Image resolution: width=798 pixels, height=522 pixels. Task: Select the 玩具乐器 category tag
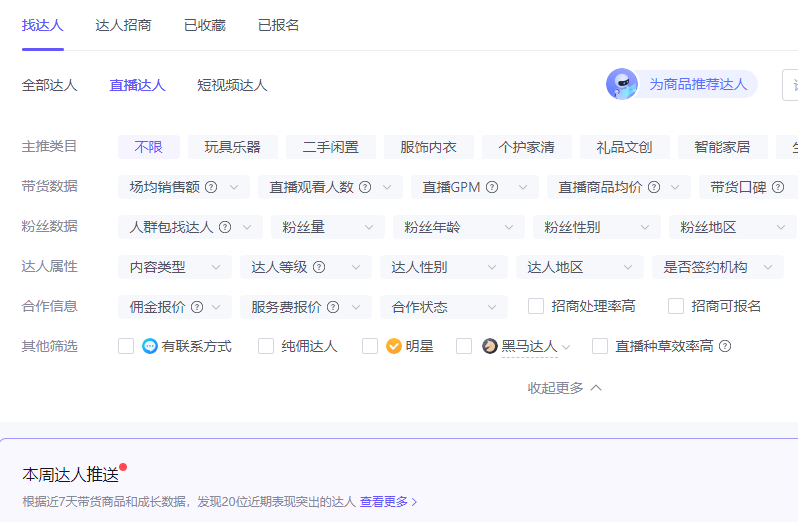[233, 147]
